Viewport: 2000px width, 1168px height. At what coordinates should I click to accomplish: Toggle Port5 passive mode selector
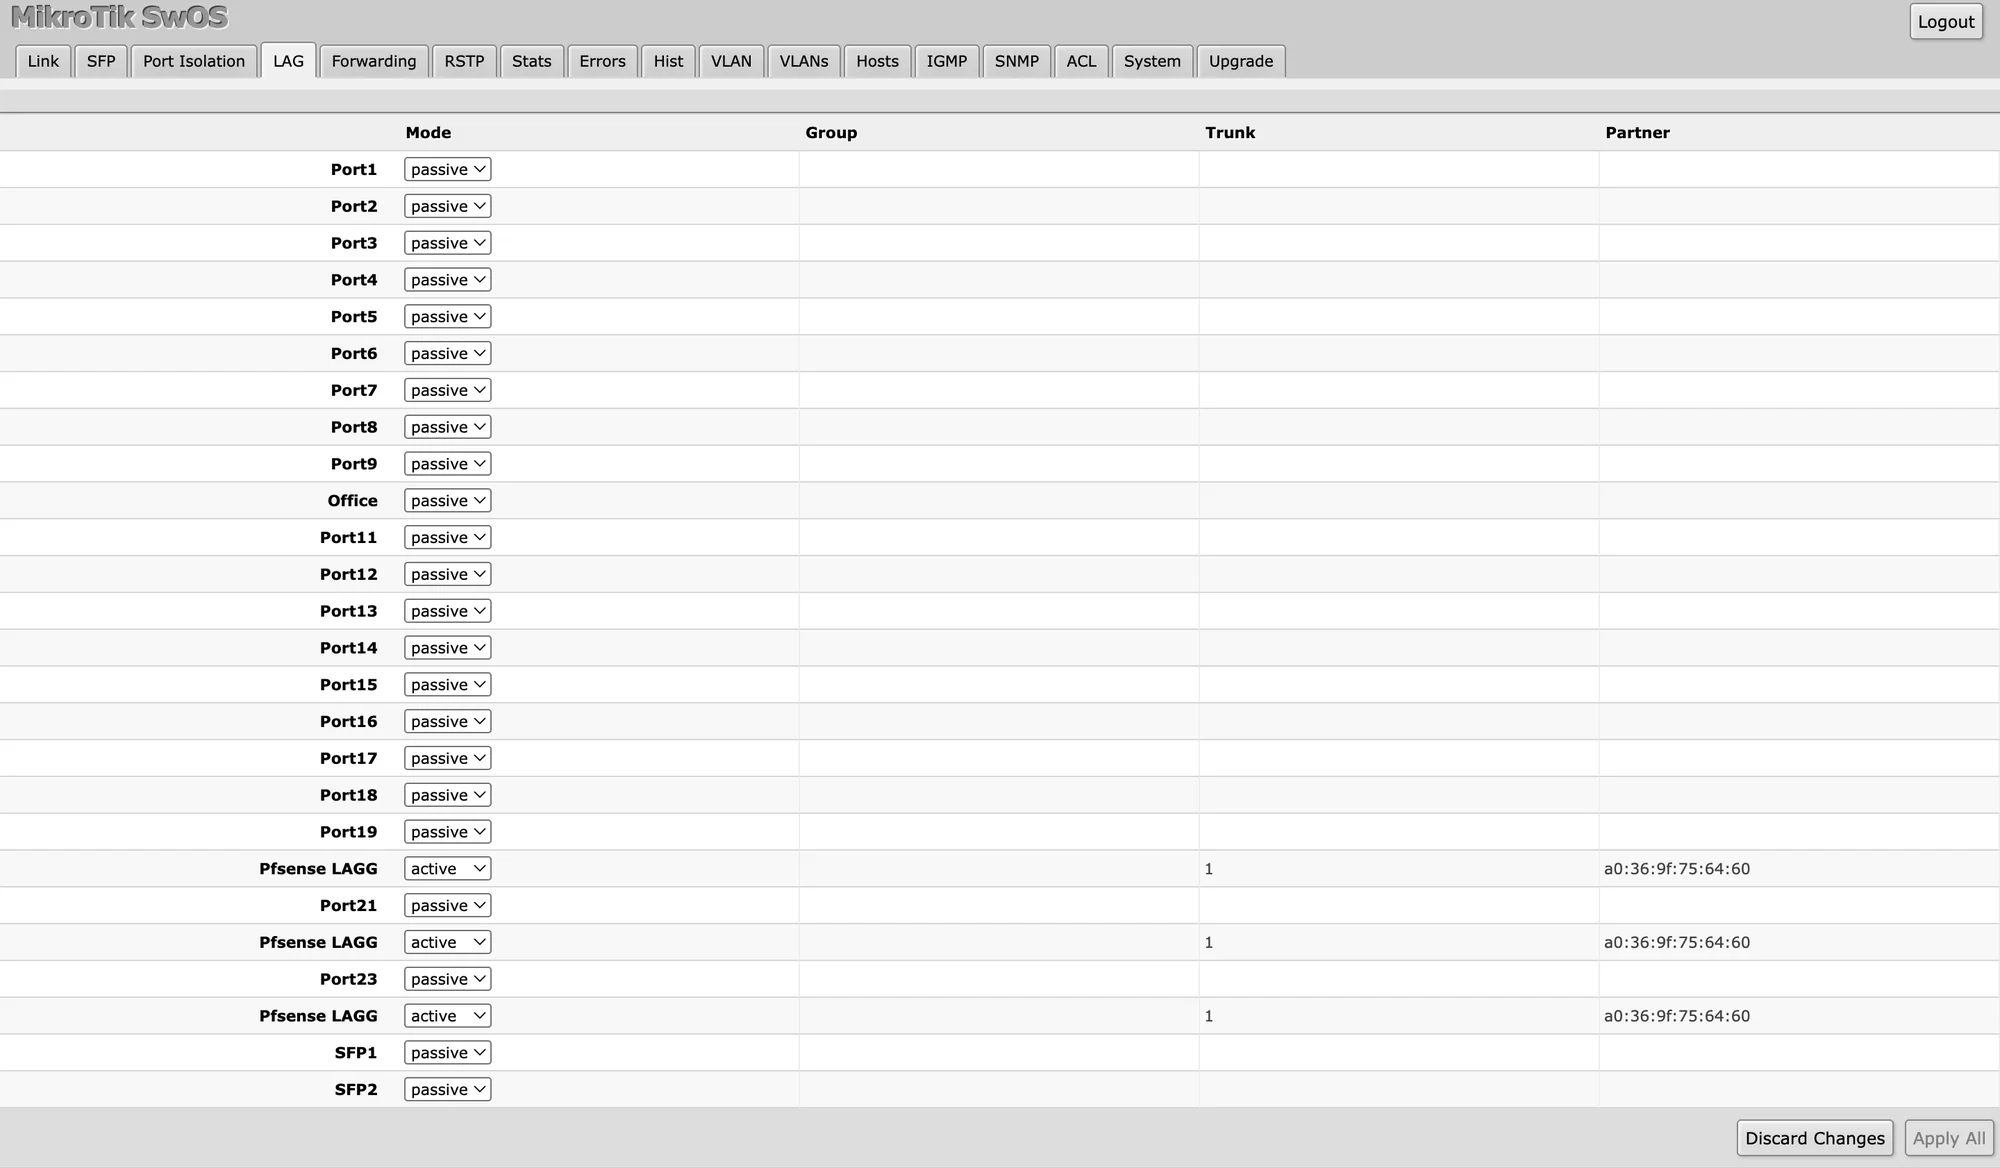coord(445,316)
